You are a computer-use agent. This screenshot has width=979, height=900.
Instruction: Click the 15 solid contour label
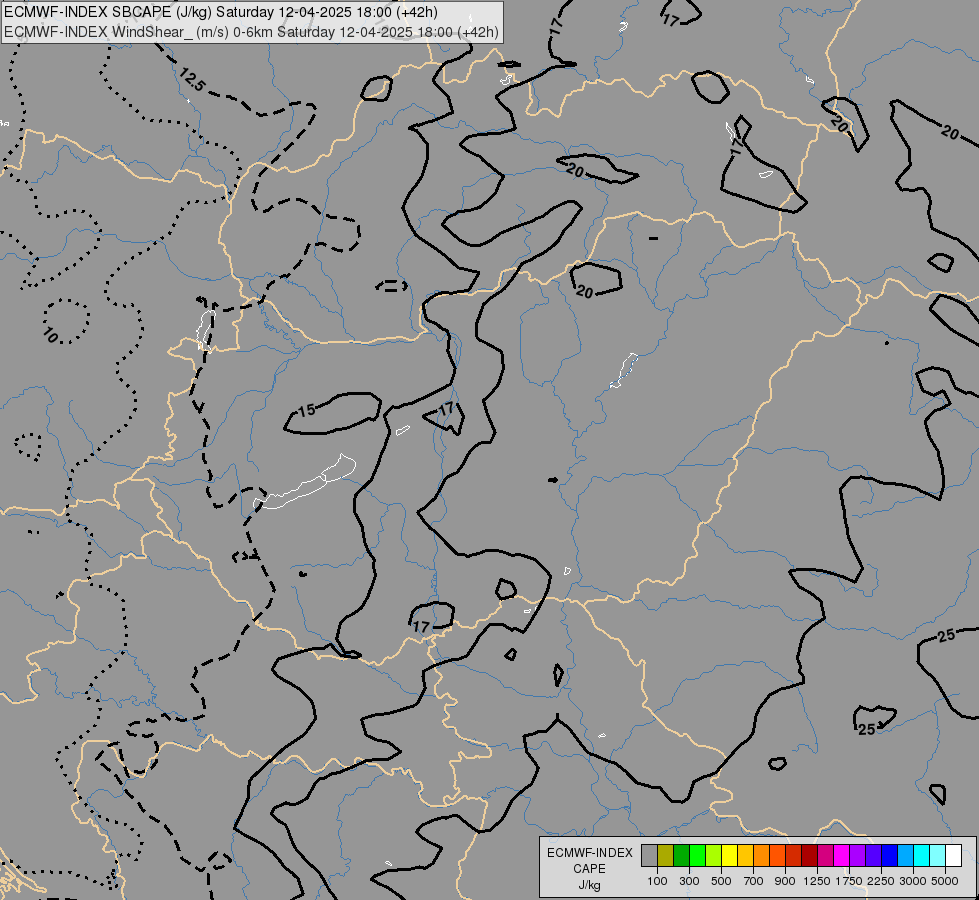(x=307, y=410)
